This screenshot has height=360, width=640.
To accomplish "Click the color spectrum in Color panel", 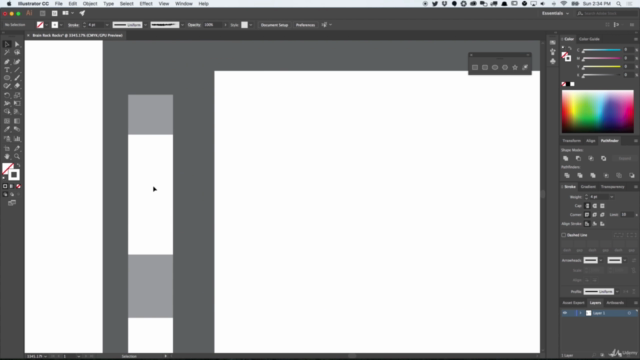I will coord(598,111).
